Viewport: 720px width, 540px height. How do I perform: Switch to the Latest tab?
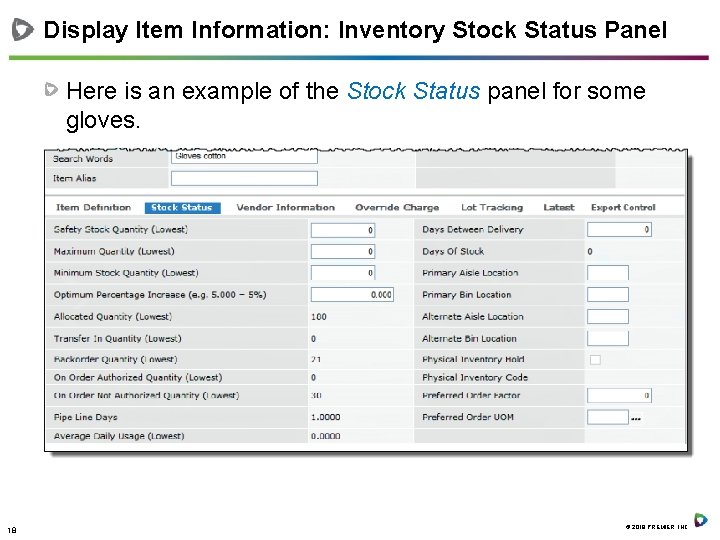click(559, 208)
